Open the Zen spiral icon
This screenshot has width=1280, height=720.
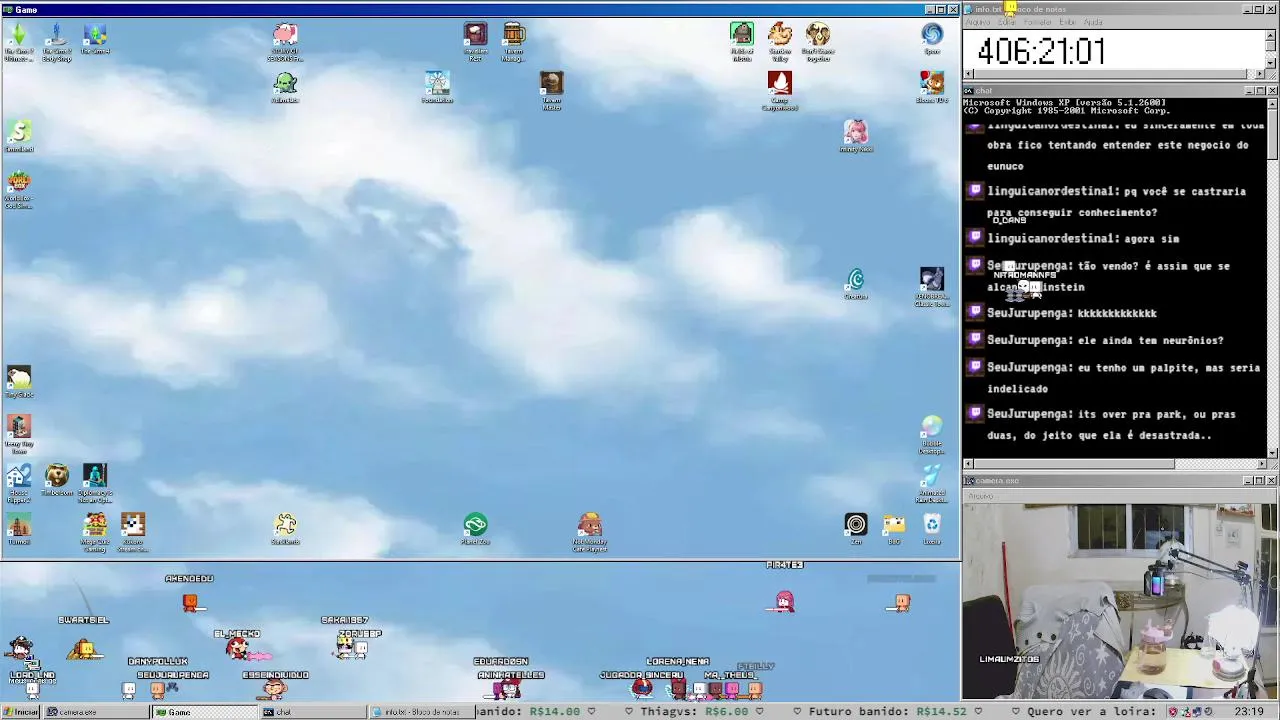click(856, 530)
